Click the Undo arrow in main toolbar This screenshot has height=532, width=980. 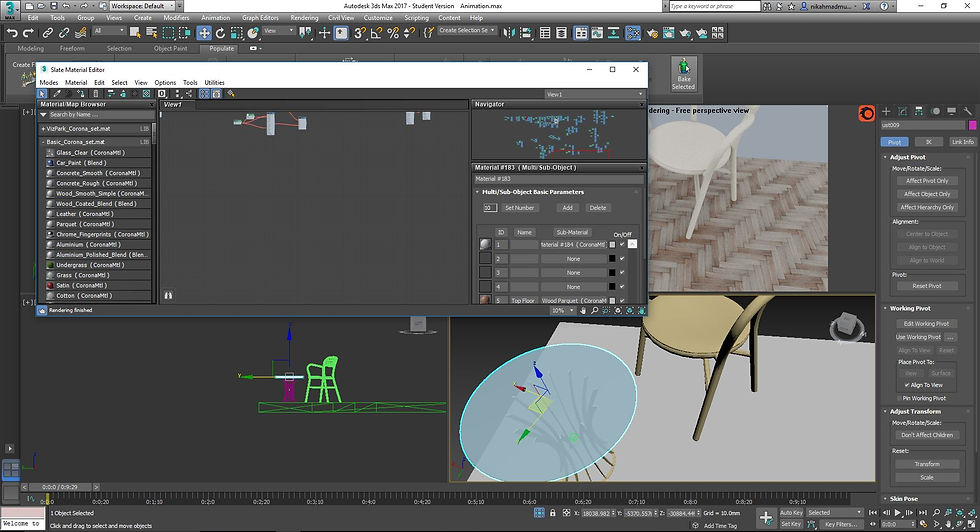pos(12,33)
